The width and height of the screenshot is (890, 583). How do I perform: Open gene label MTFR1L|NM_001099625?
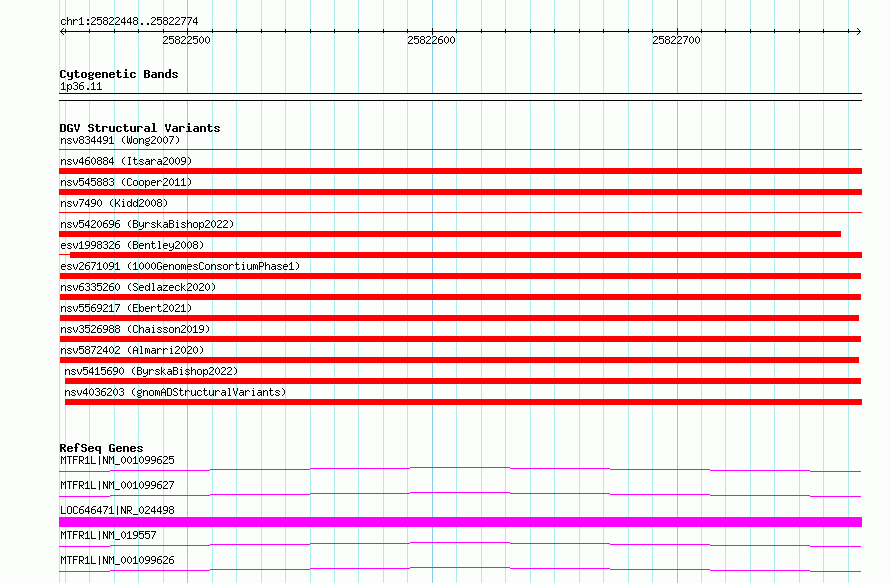[117, 460]
